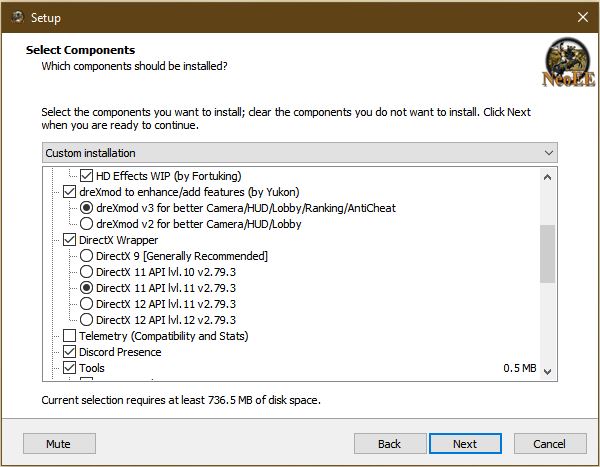Select dreXmod v2 for Camera/HUD/Lobby
Screen dimensions: 600x467
(x=86, y=224)
